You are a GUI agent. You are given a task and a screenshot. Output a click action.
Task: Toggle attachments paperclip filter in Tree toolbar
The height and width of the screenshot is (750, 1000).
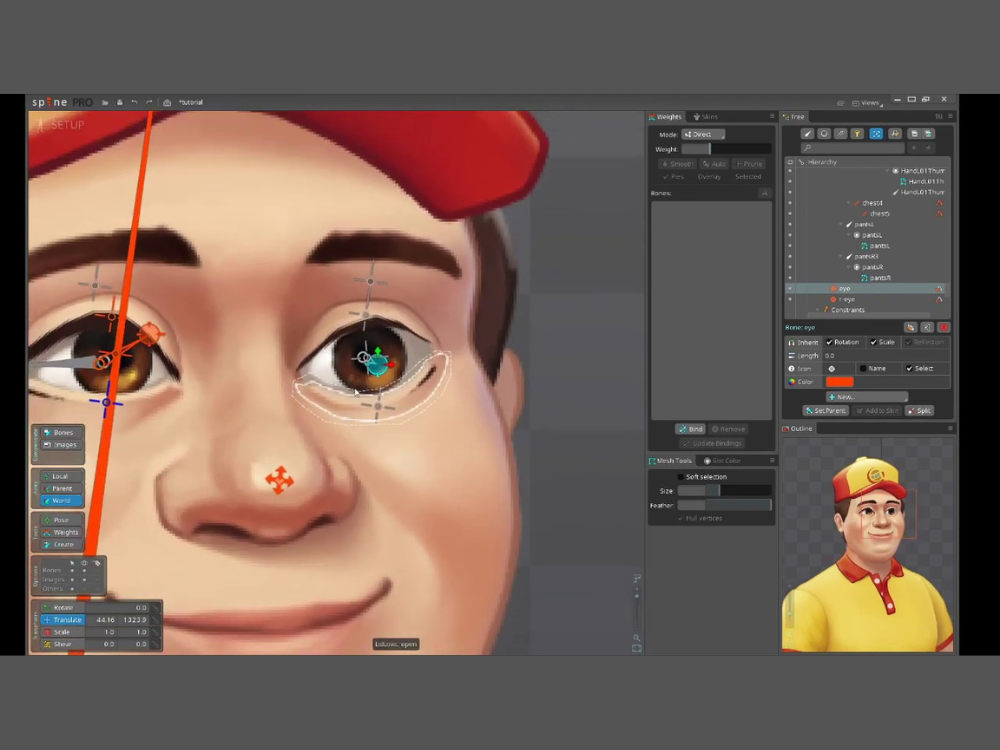click(841, 133)
